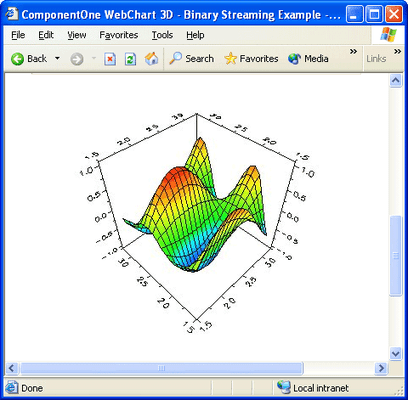
Task: Open the Tools menu
Action: click(162, 35)
